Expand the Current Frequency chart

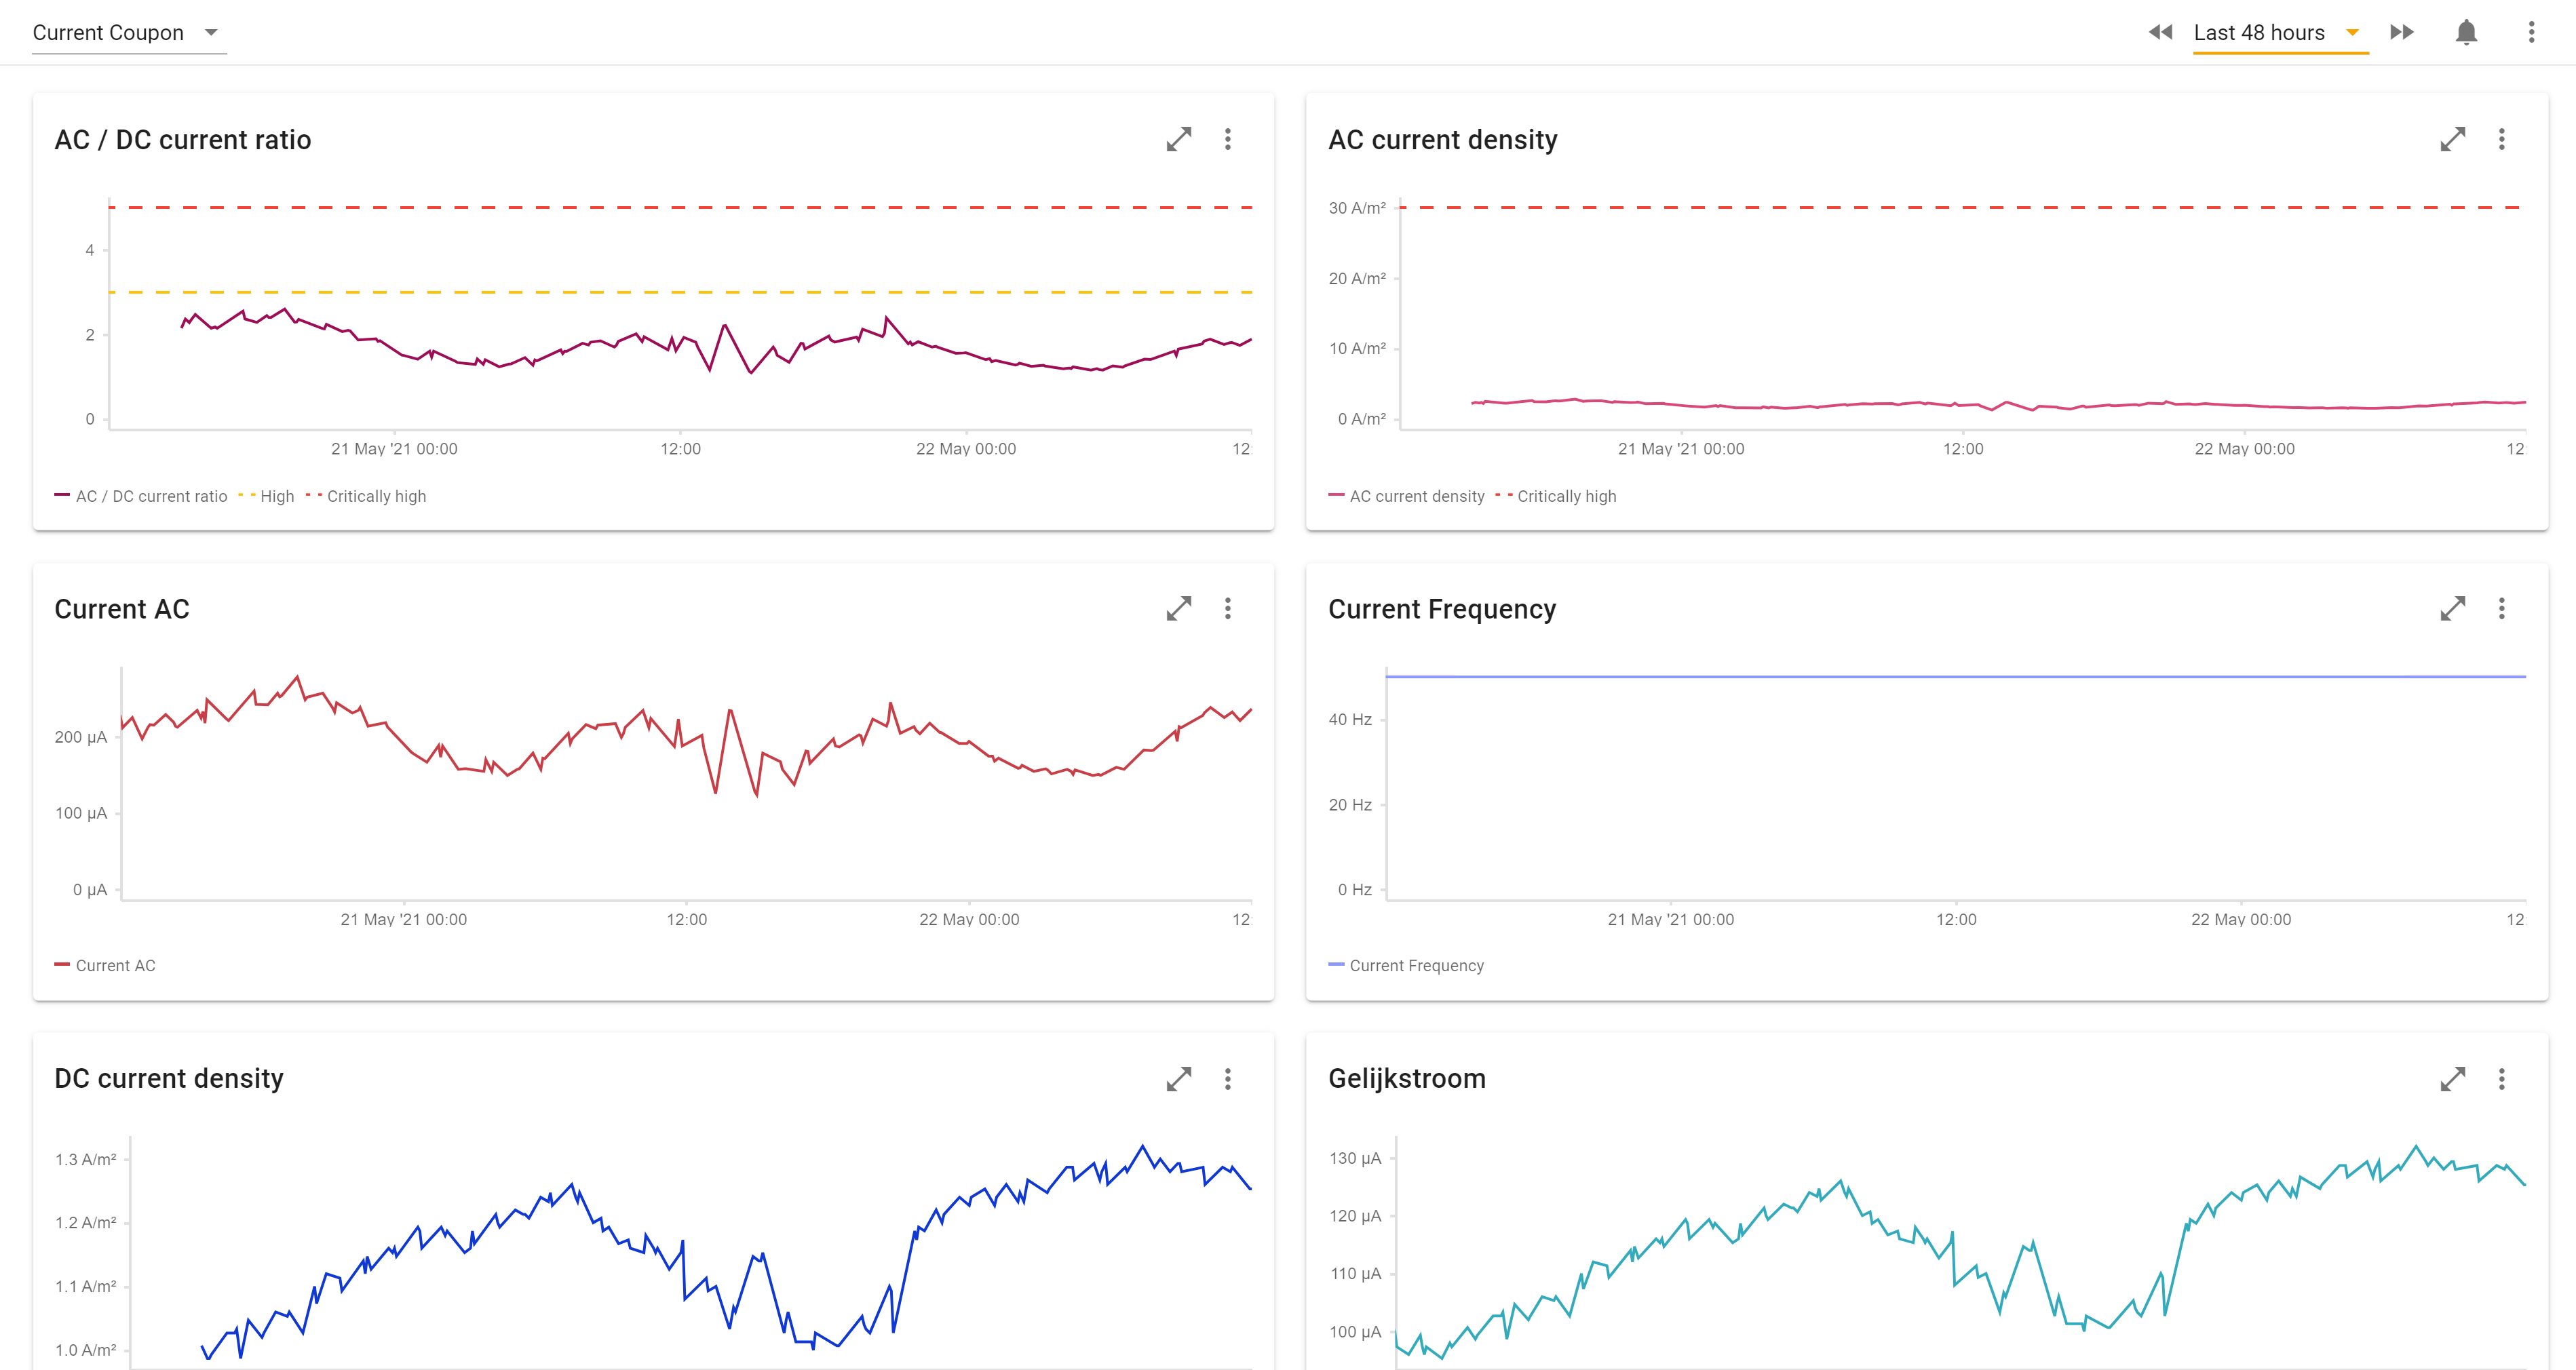pos(2452,608)
